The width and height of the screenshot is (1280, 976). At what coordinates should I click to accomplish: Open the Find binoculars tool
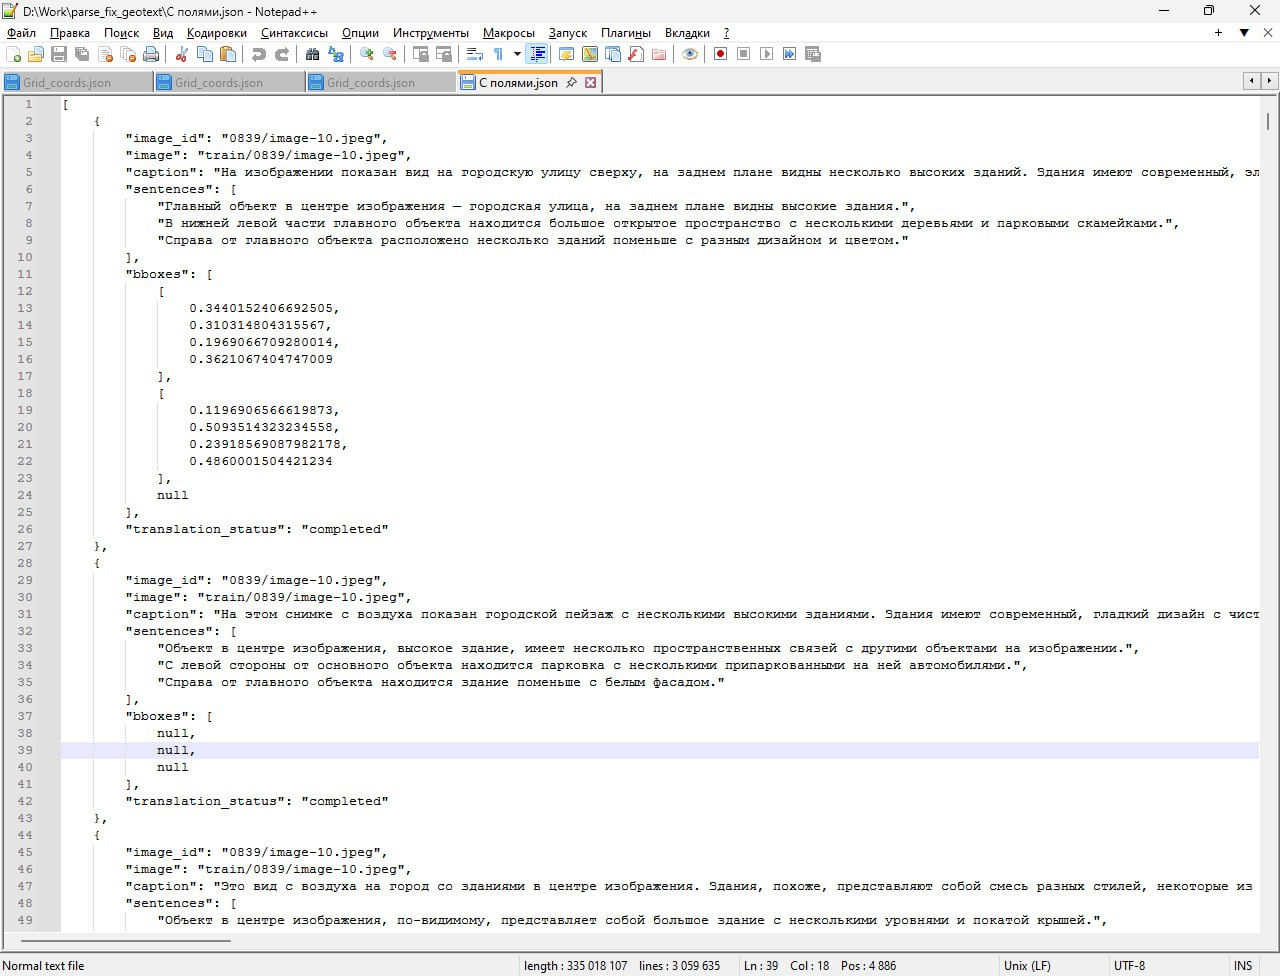point(313,54)
